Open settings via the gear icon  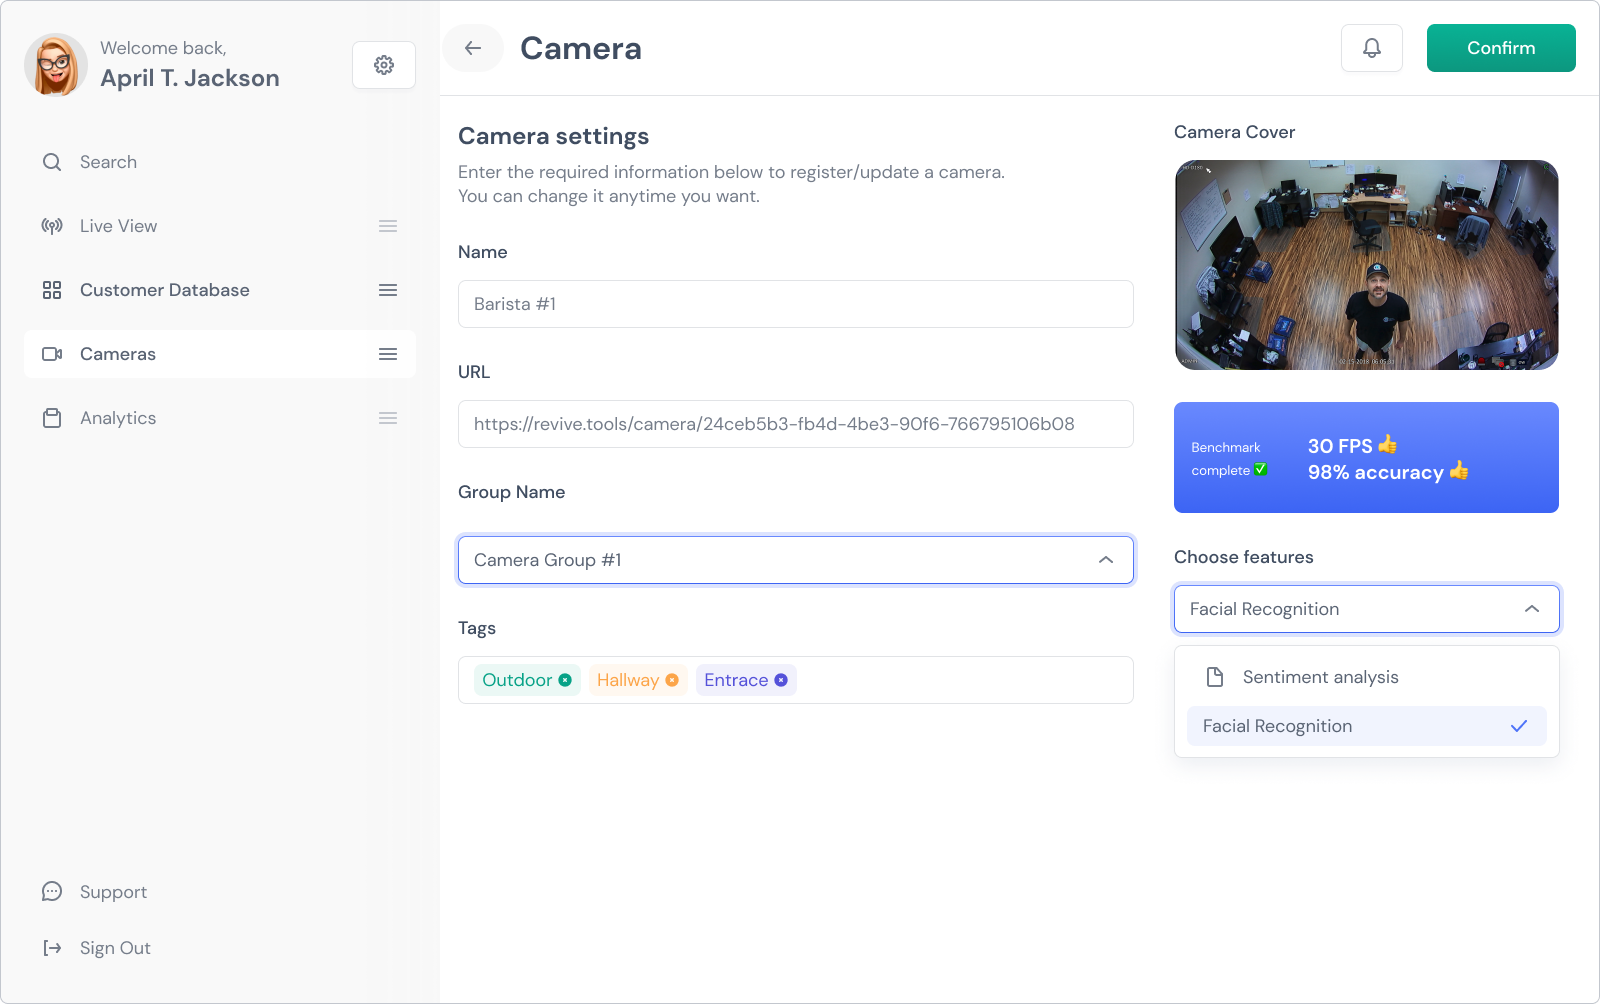click(384, 65)
